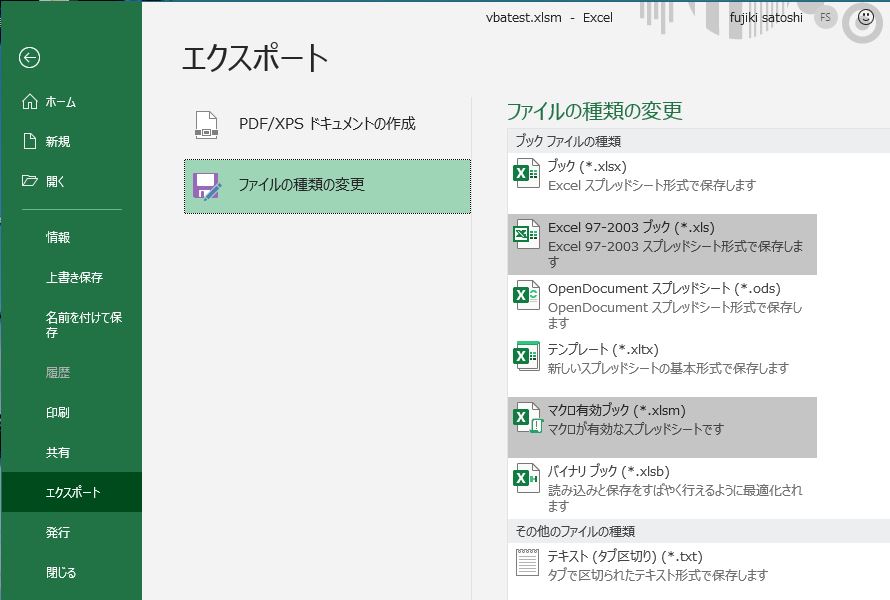Choose OpenDocument スプレッドシート (*.ods) type
This screenshot has width=890, height=600.
662,305
